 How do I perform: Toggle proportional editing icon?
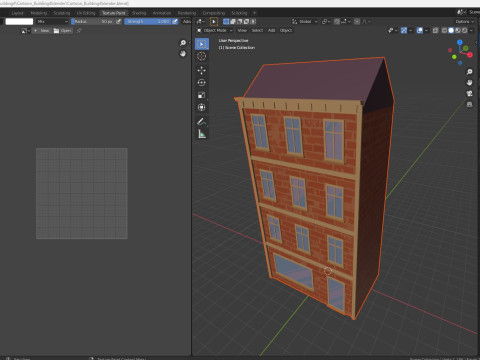click(357, 21)
